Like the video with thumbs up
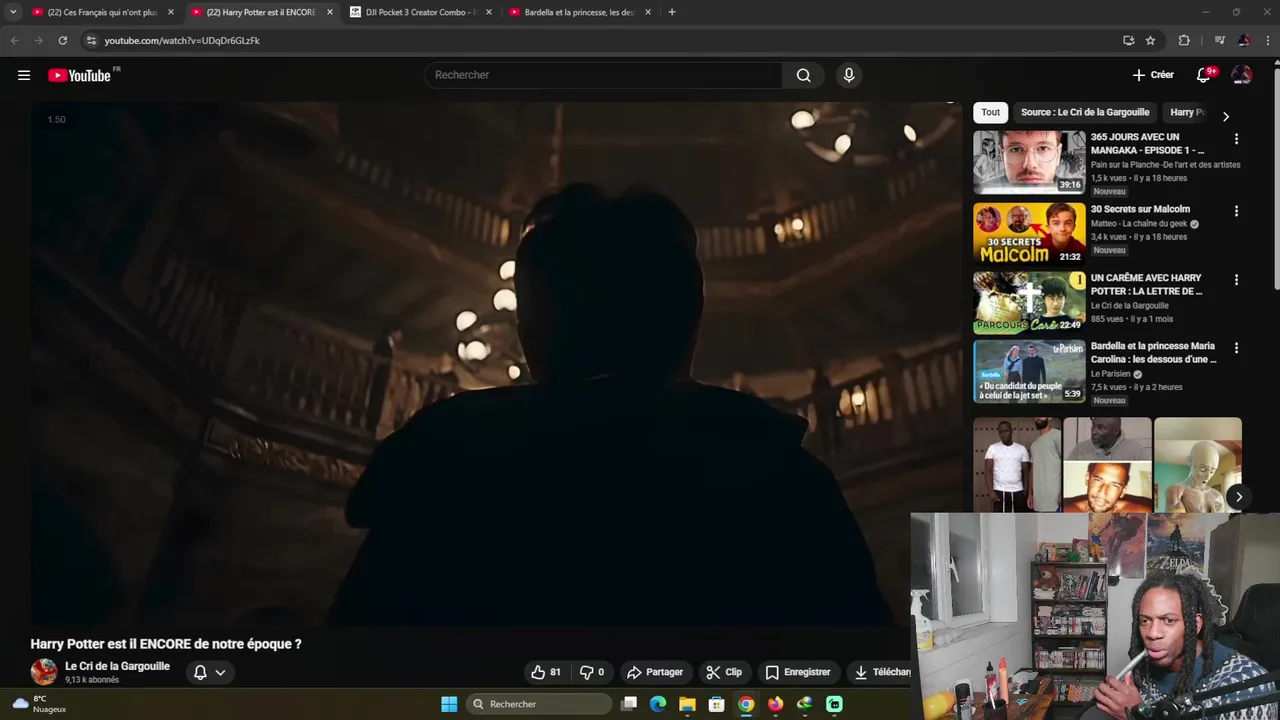 point(546,672)
